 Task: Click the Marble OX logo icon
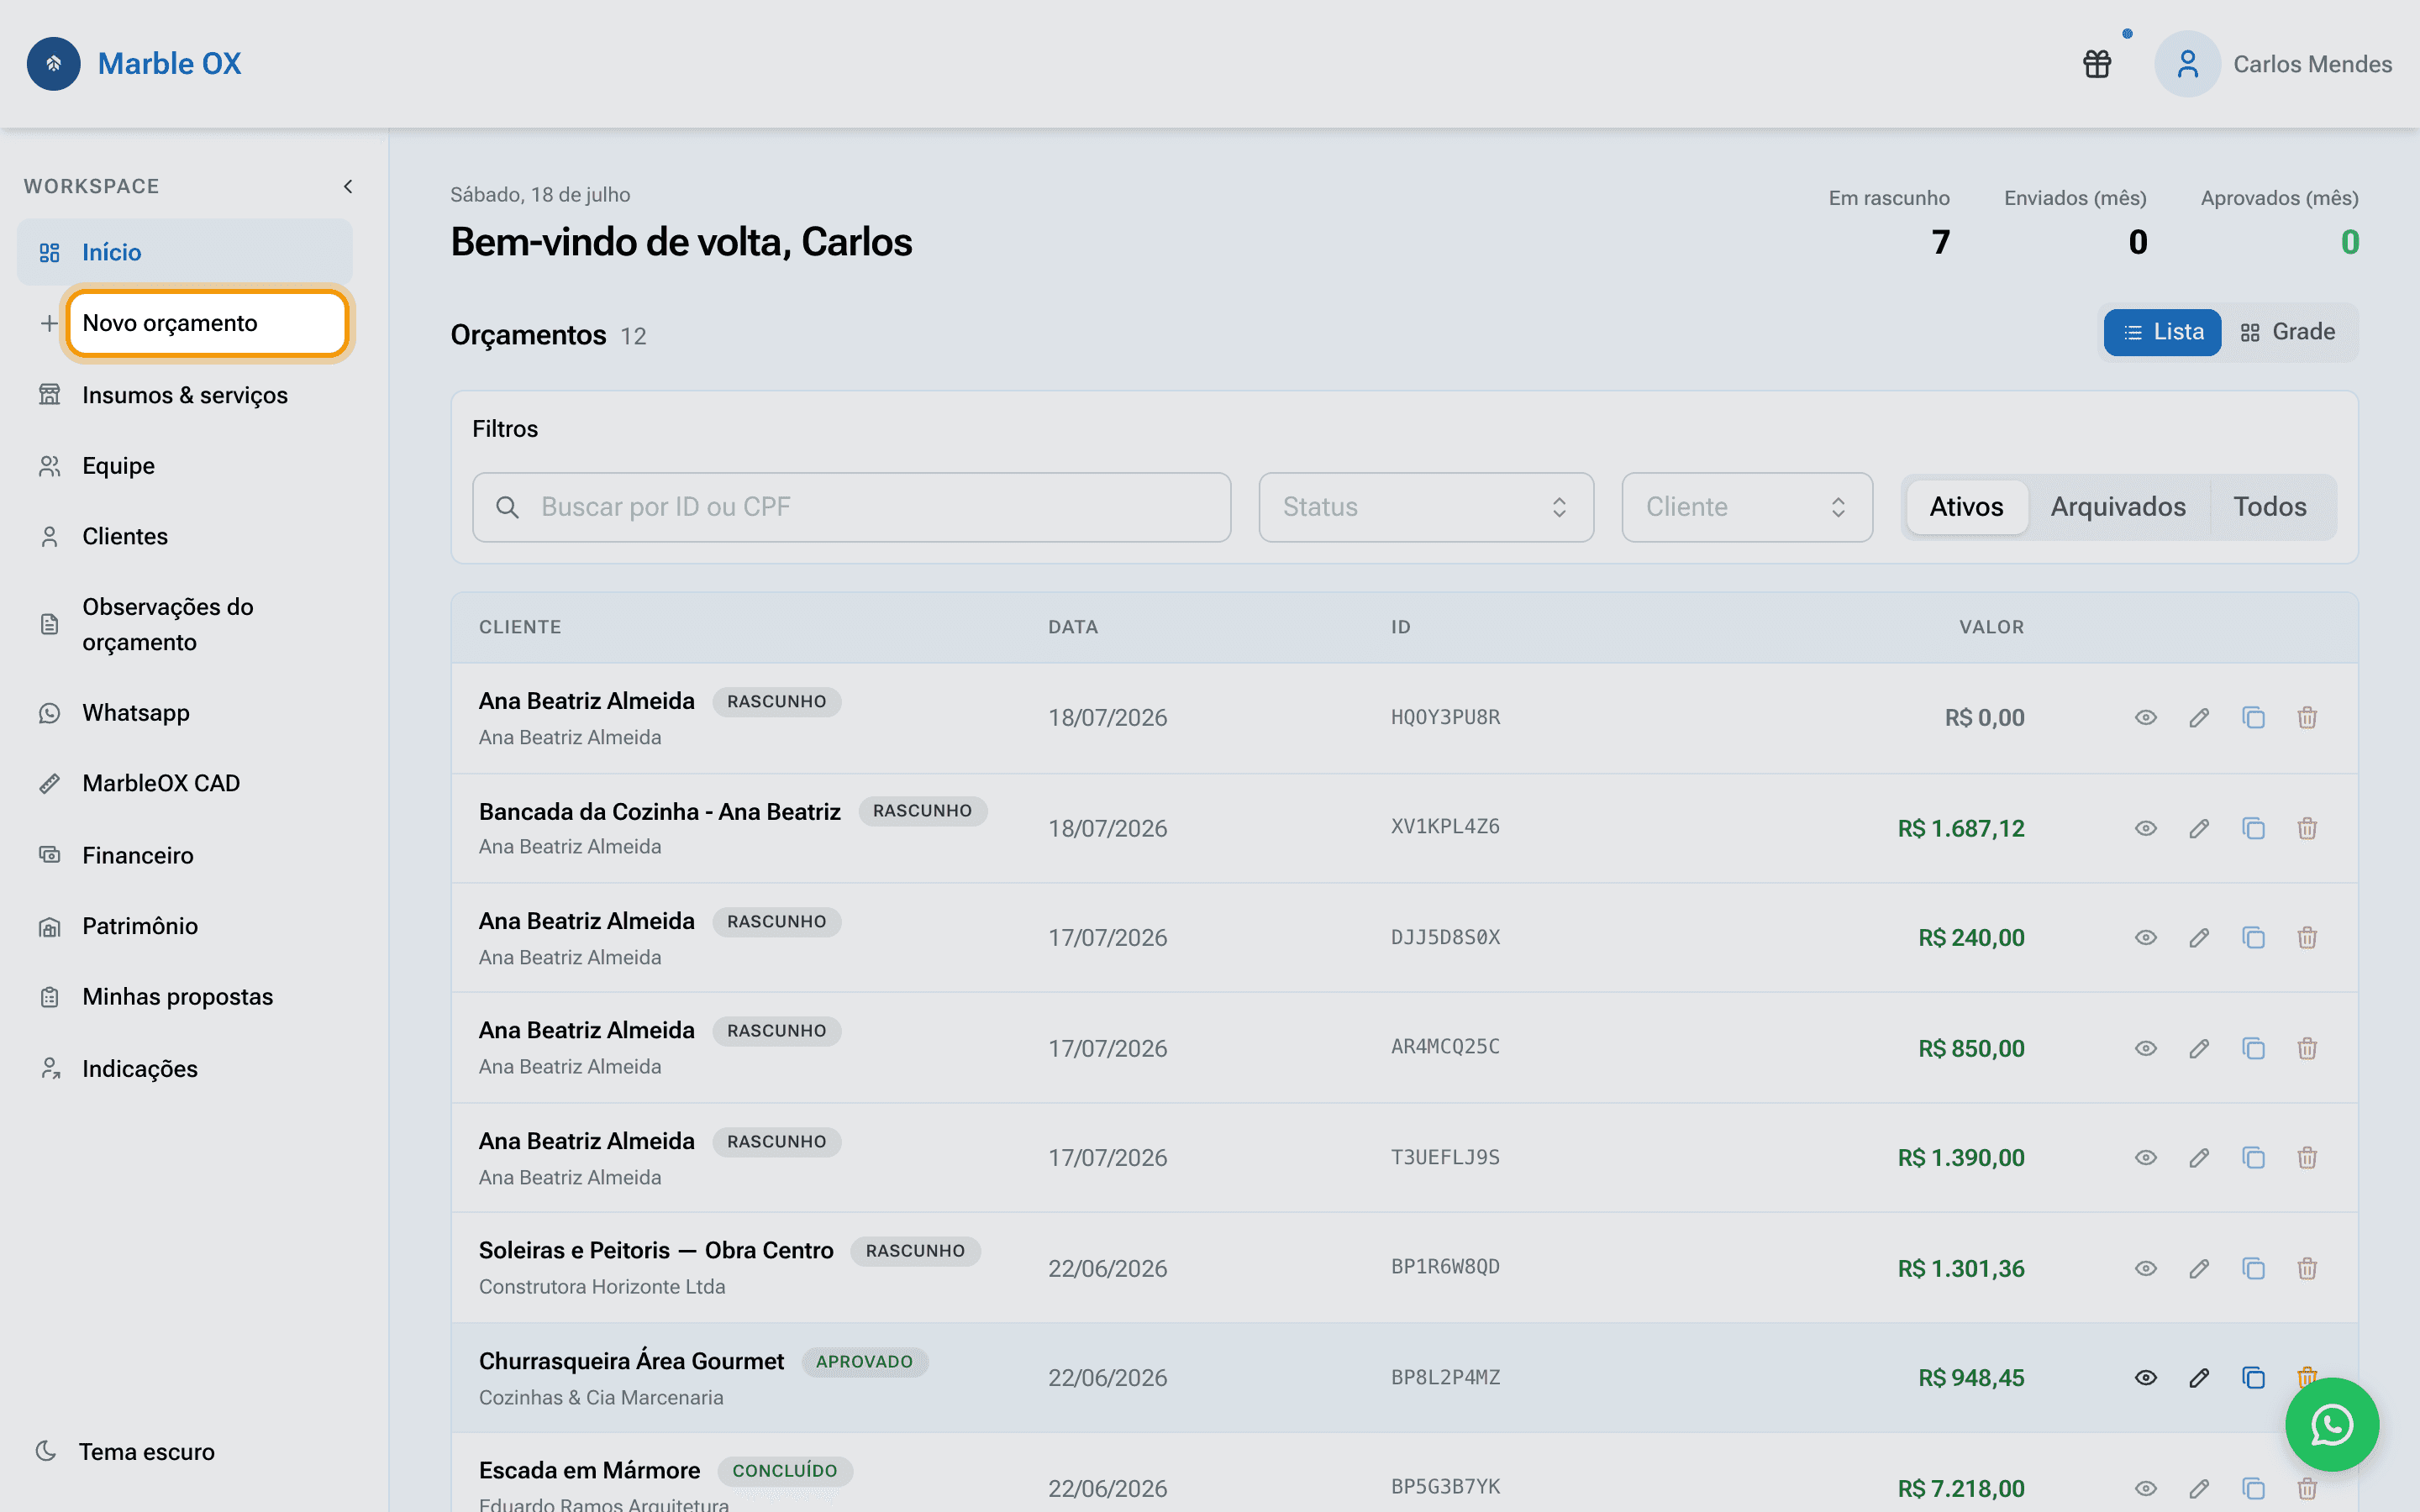pos(54,64)
